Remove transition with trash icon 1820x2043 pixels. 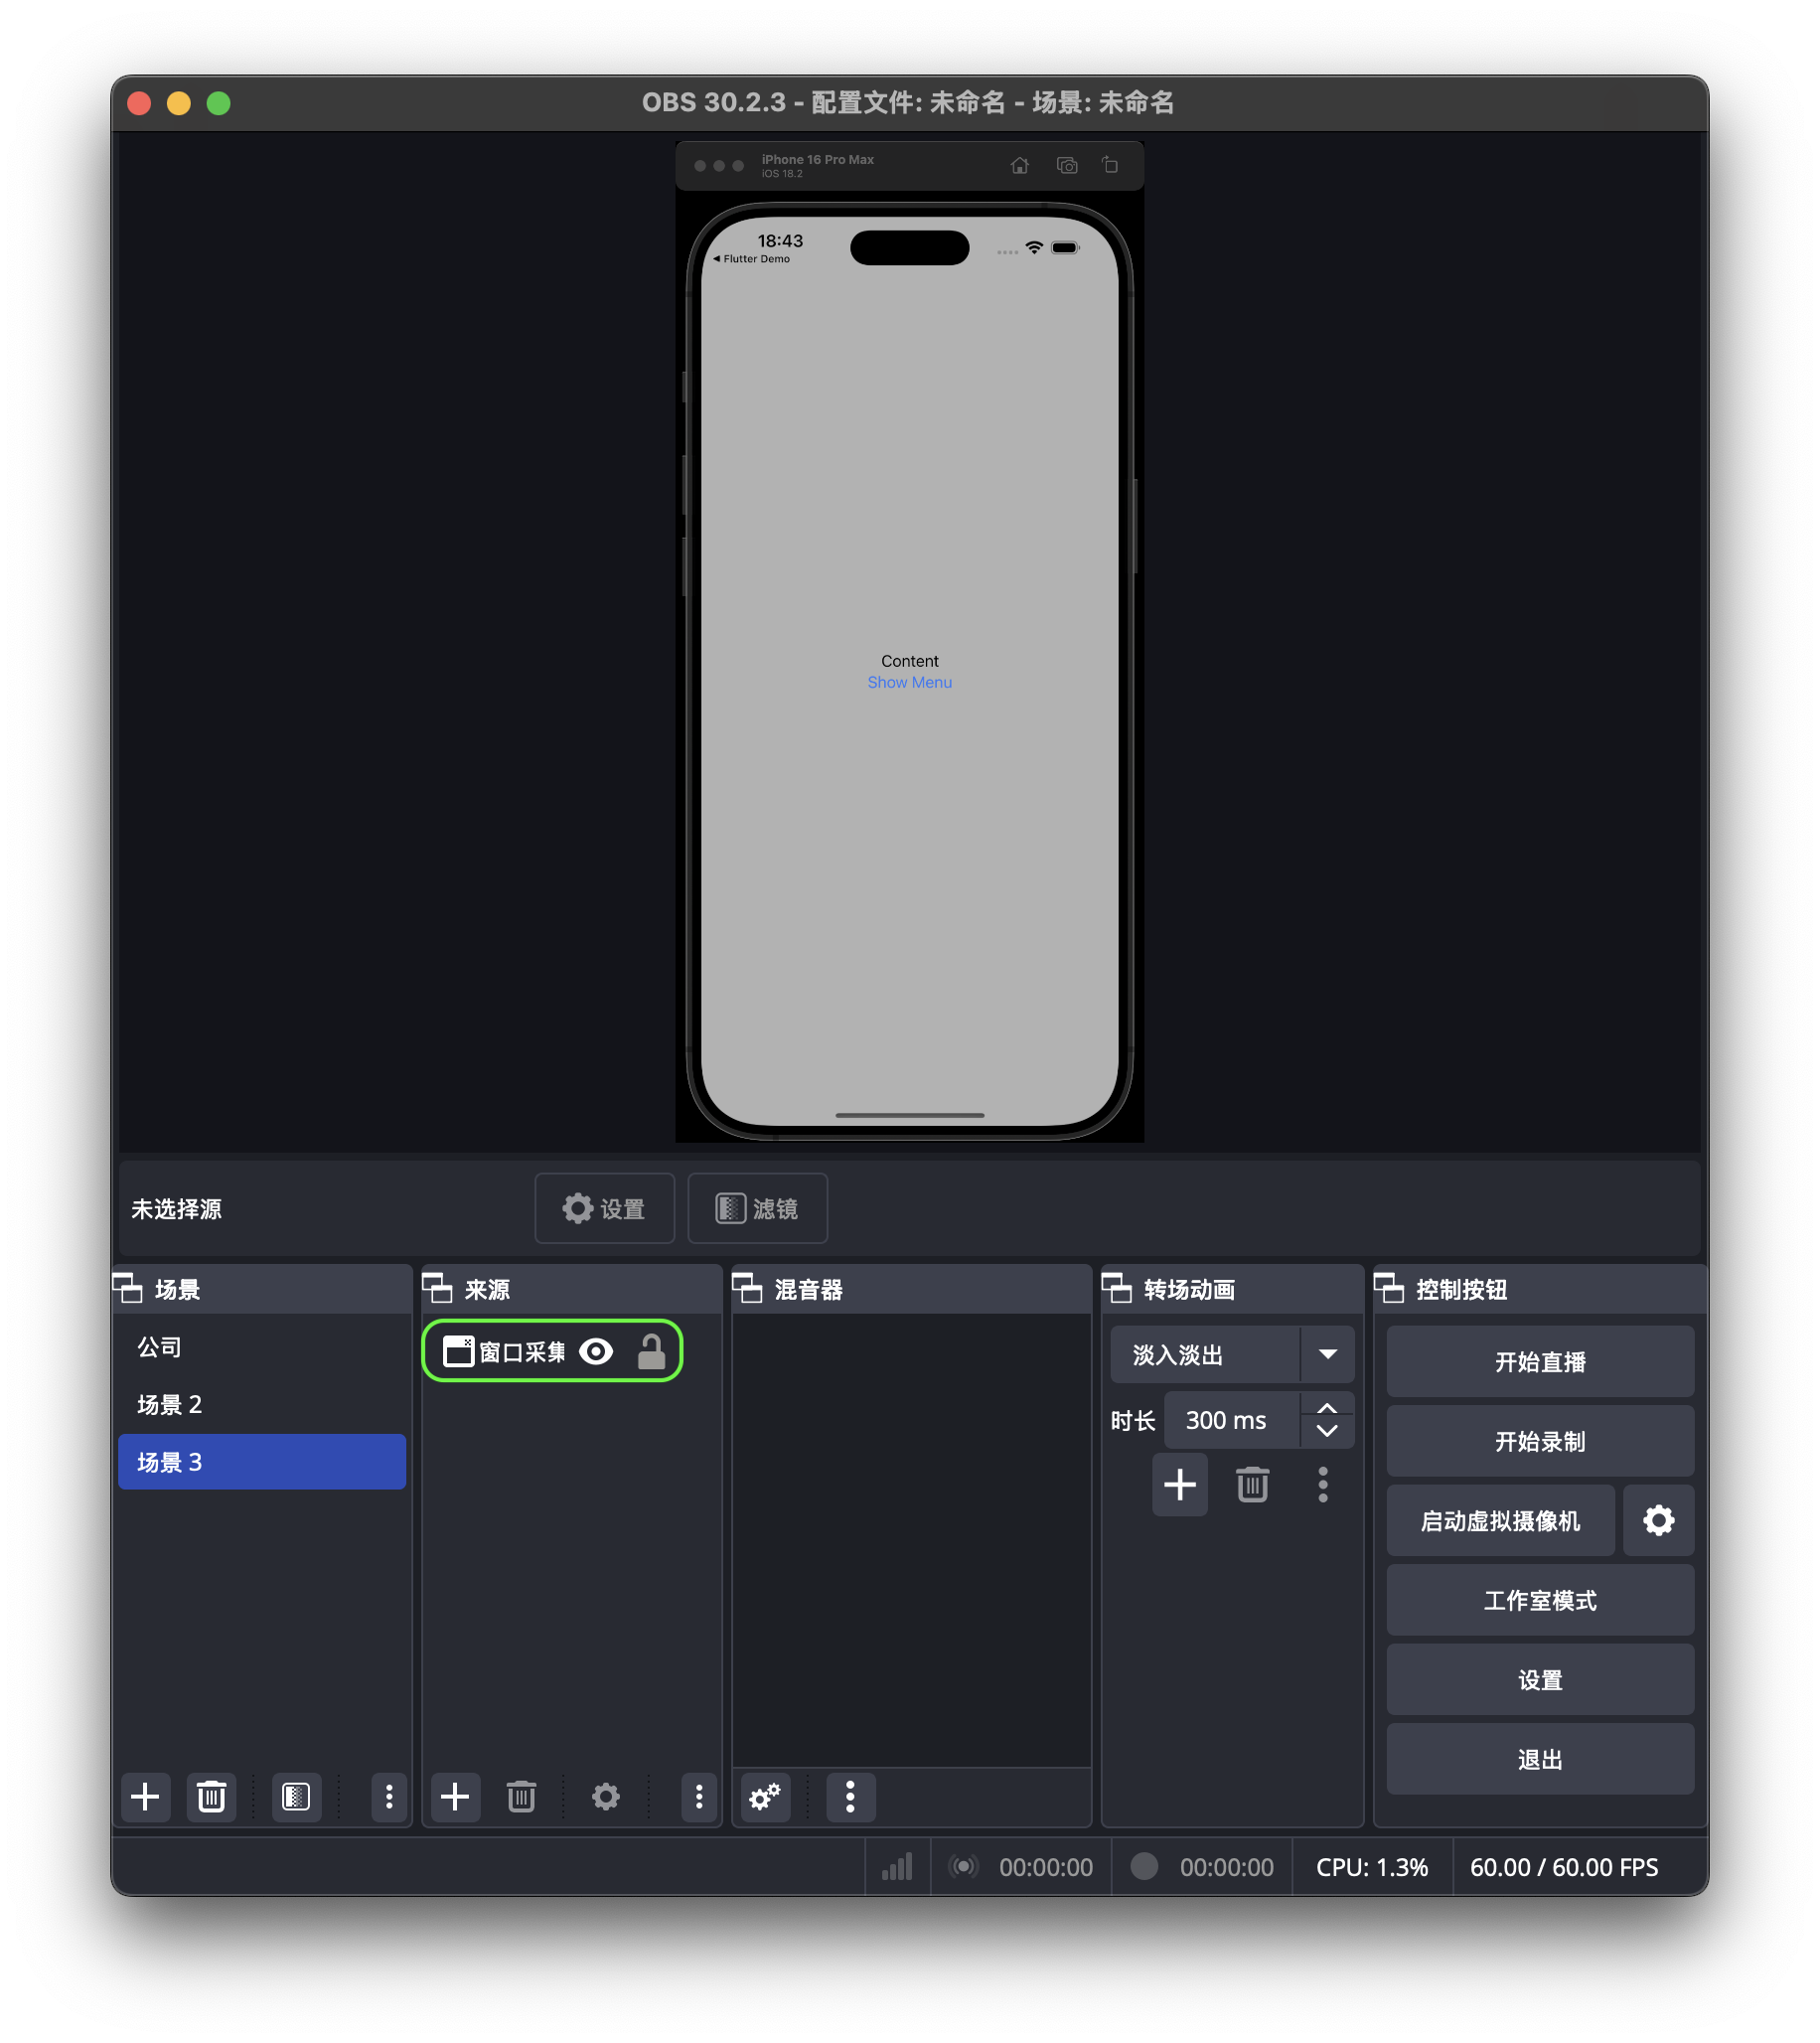point(1252,1485)
